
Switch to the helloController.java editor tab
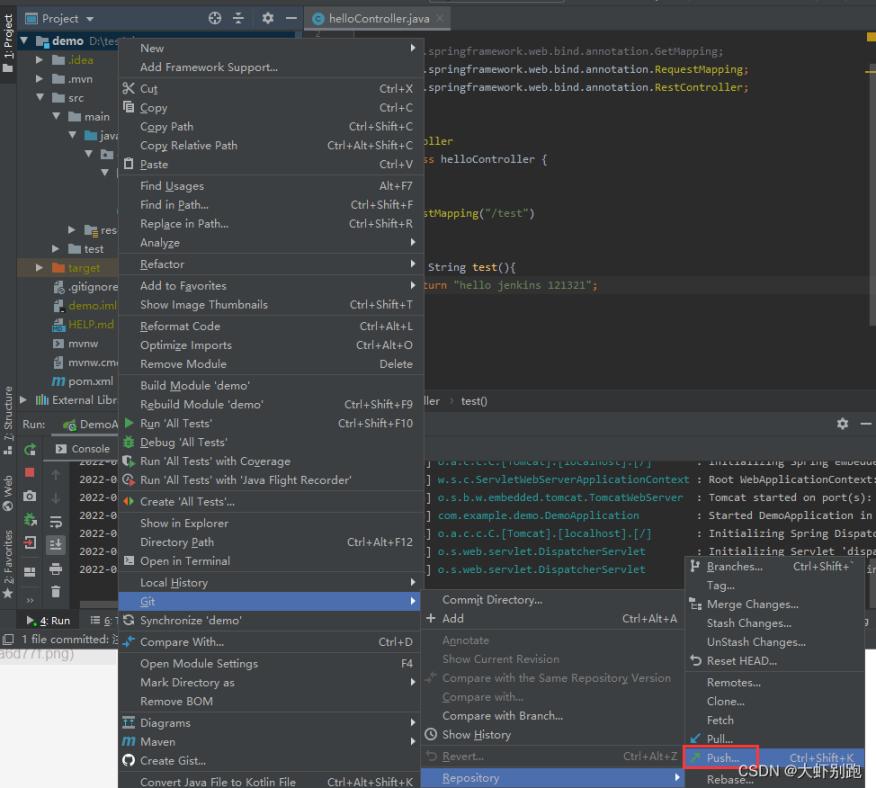pyautogui.click(x=375, y=18)
